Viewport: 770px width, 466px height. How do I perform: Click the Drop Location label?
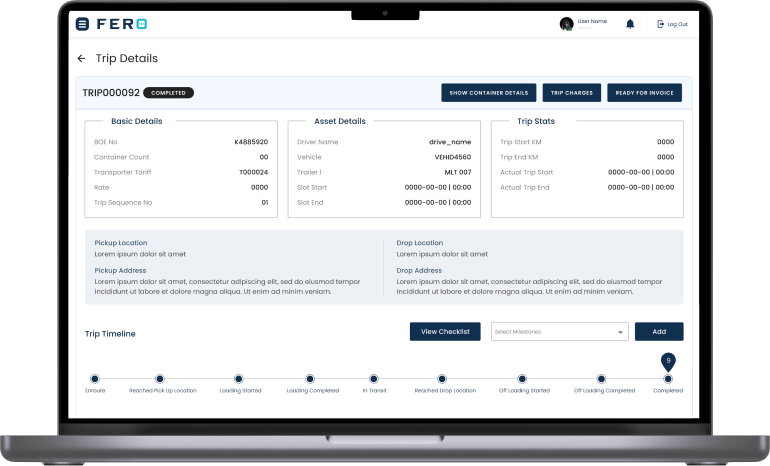(419, 243)
